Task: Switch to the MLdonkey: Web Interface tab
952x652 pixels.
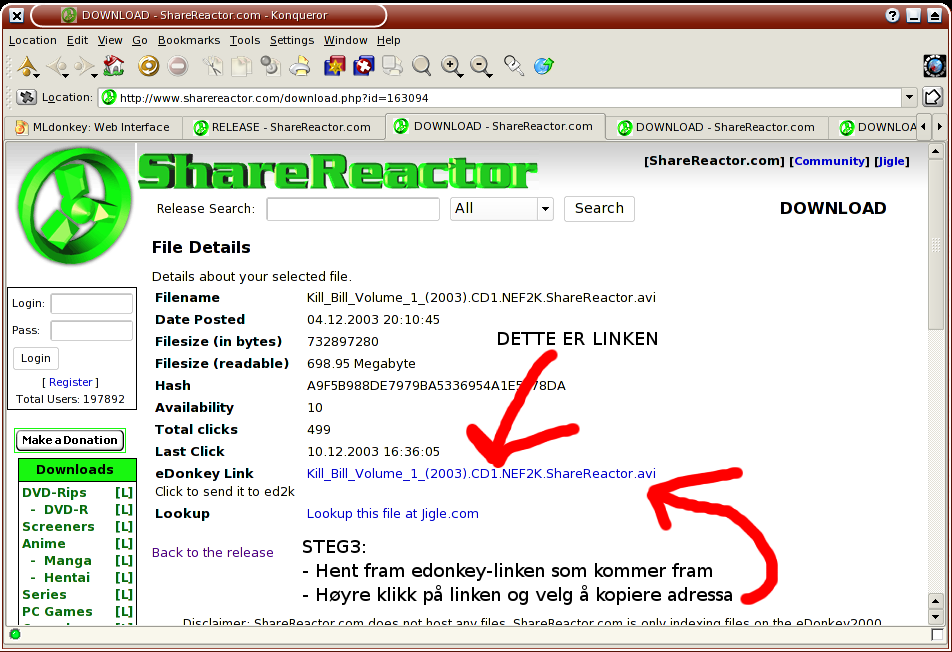Action: pyautogui.click(x=92, y=127)
